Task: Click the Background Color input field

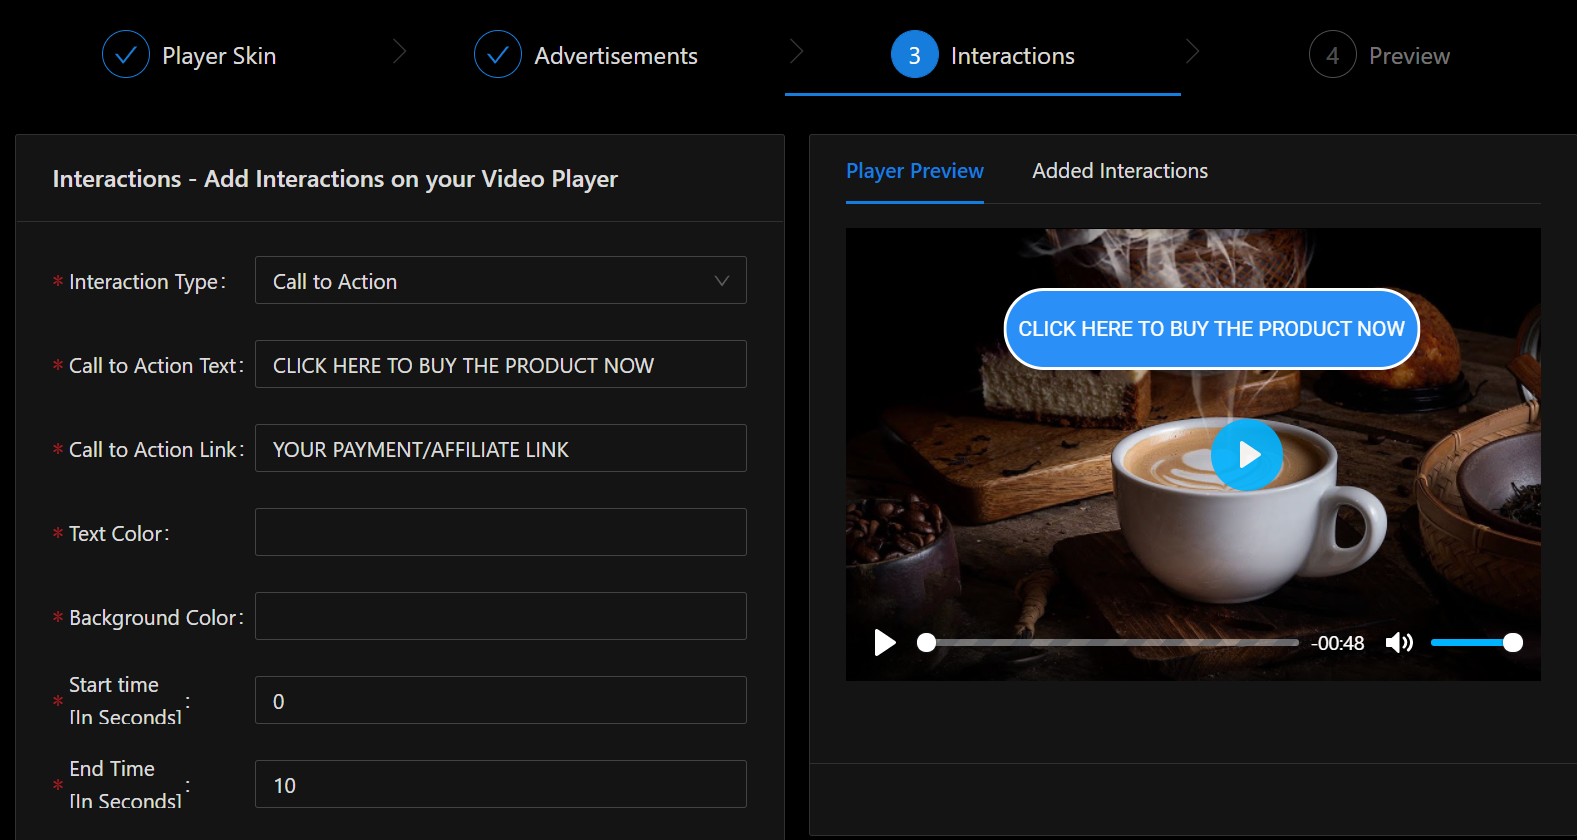Action: 501,616
